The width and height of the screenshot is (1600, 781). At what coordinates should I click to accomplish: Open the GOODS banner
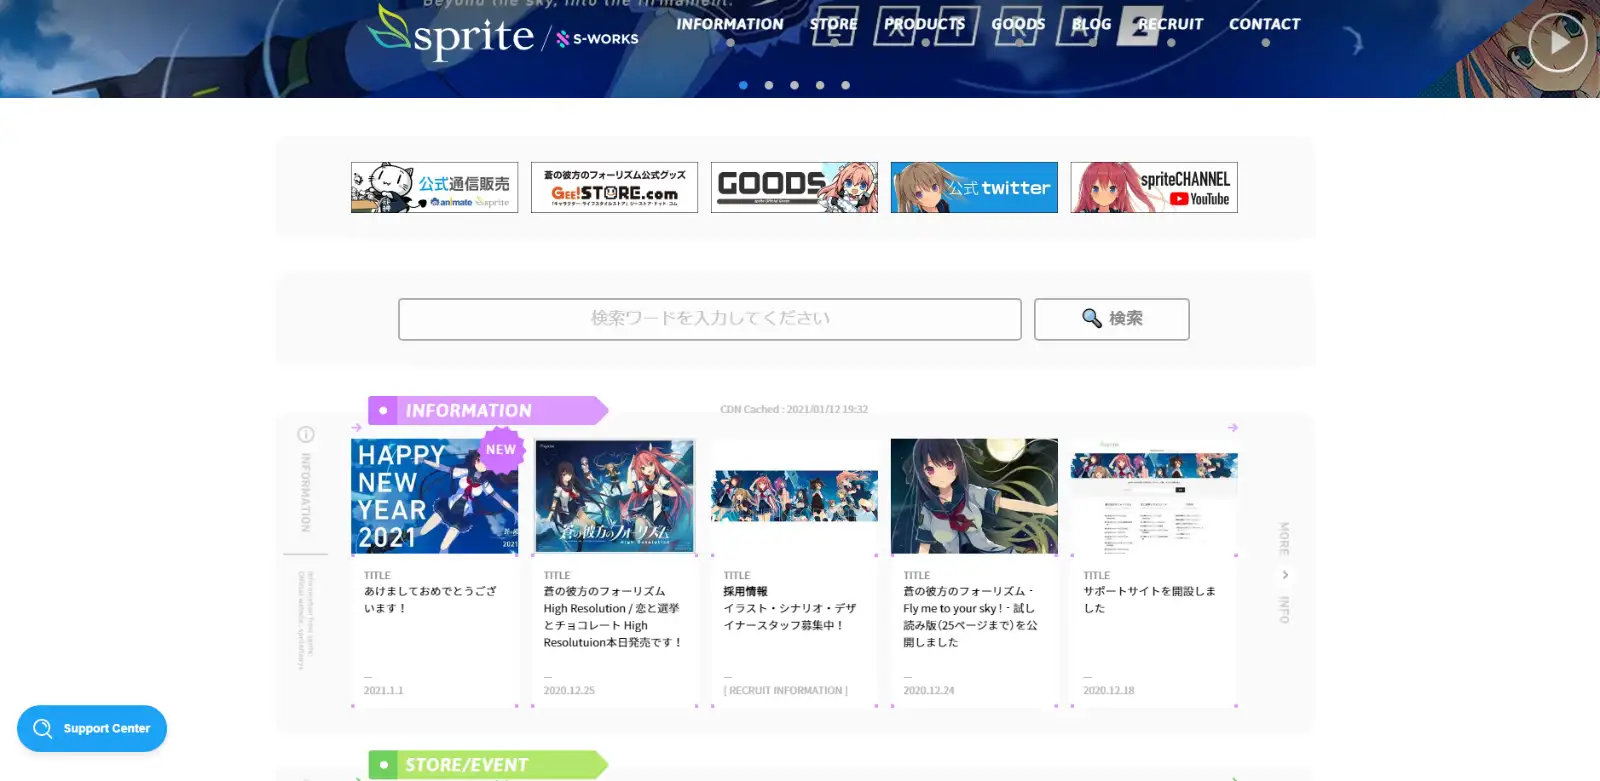tap(795, 187)
